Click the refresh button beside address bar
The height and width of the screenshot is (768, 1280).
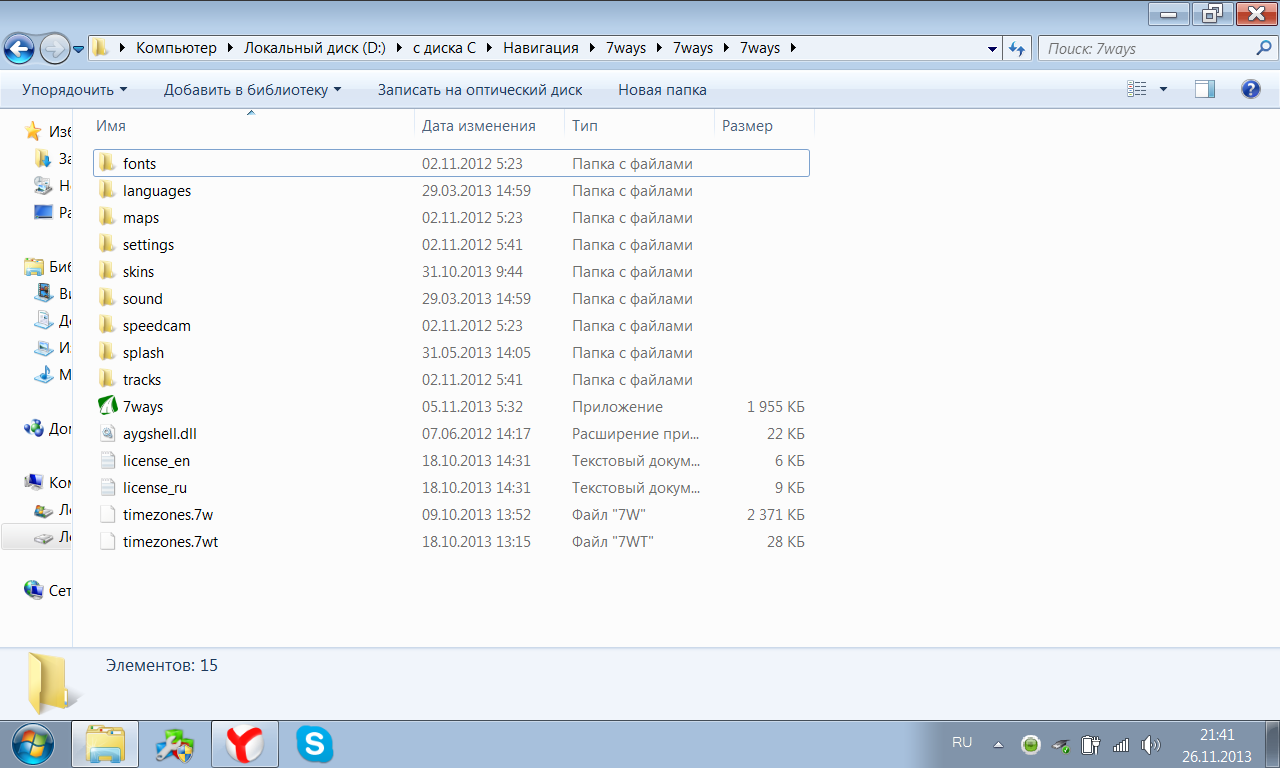[1017, 48]
